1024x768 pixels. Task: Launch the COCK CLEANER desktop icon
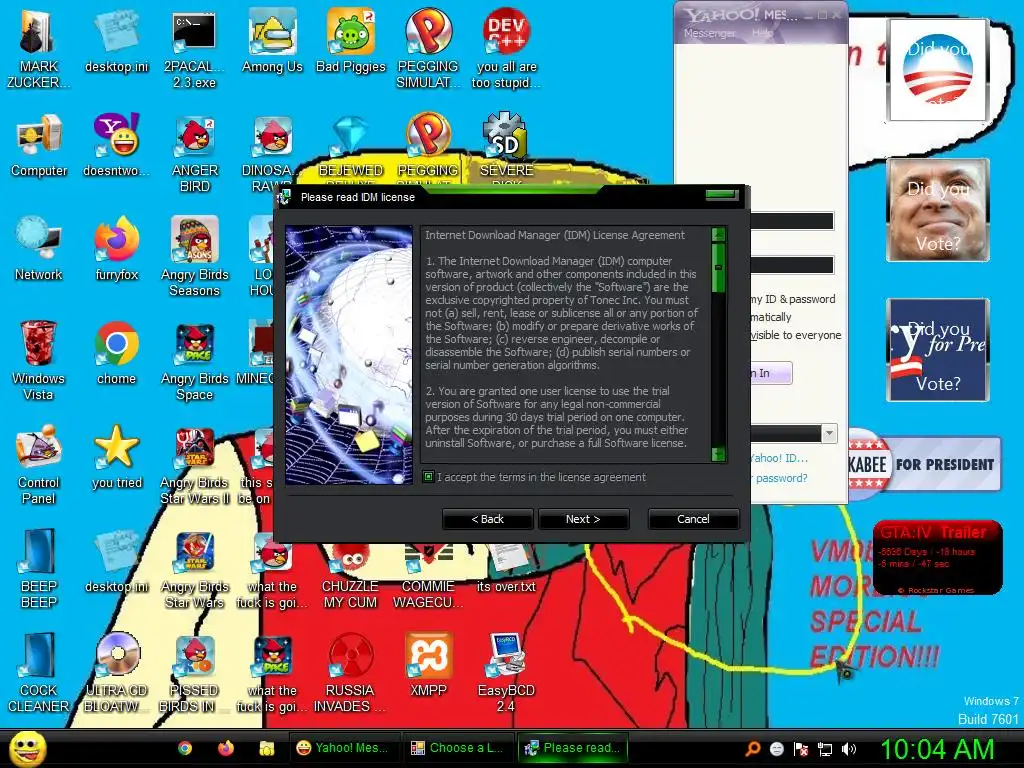39,672
